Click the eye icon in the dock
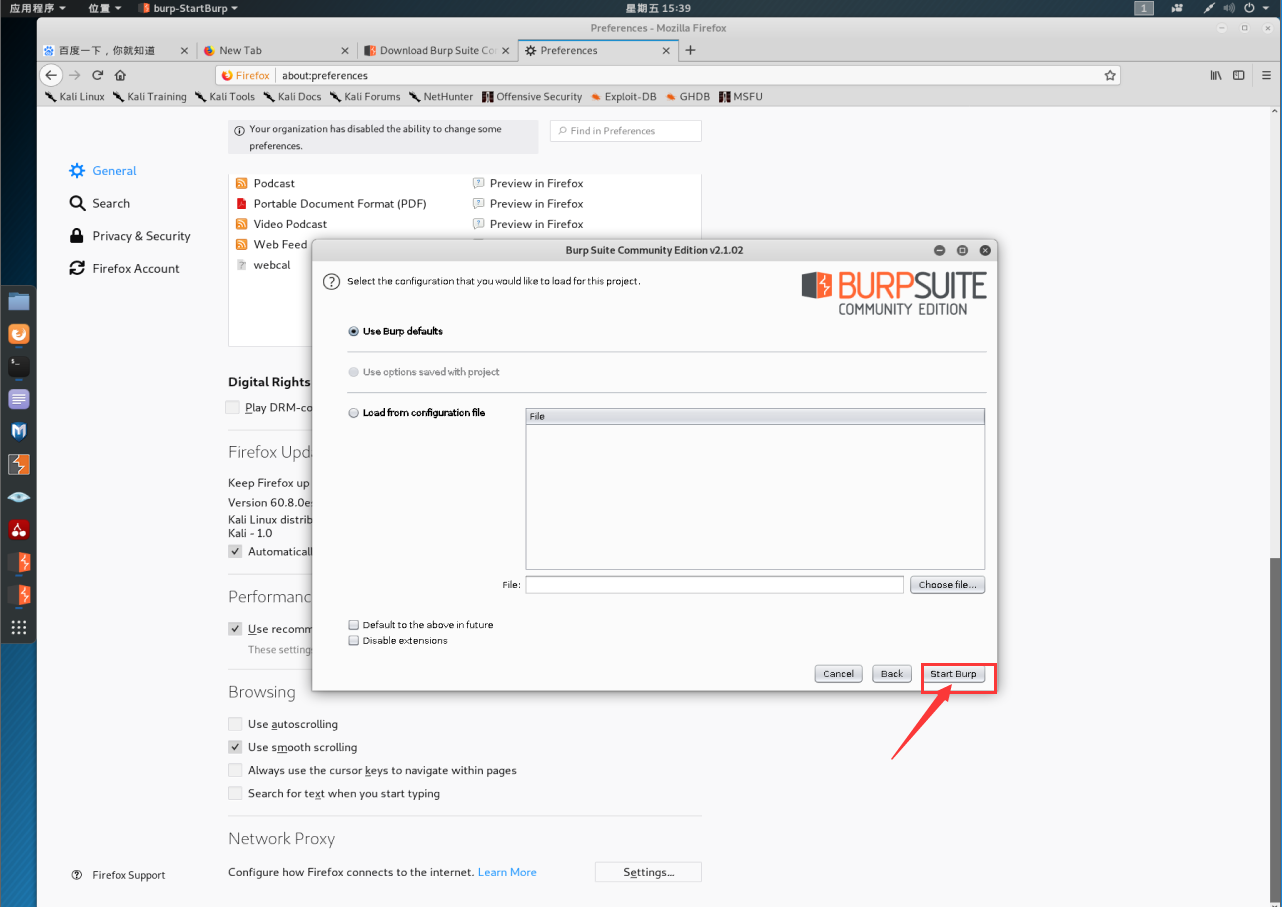 click(x=19, y=497)
